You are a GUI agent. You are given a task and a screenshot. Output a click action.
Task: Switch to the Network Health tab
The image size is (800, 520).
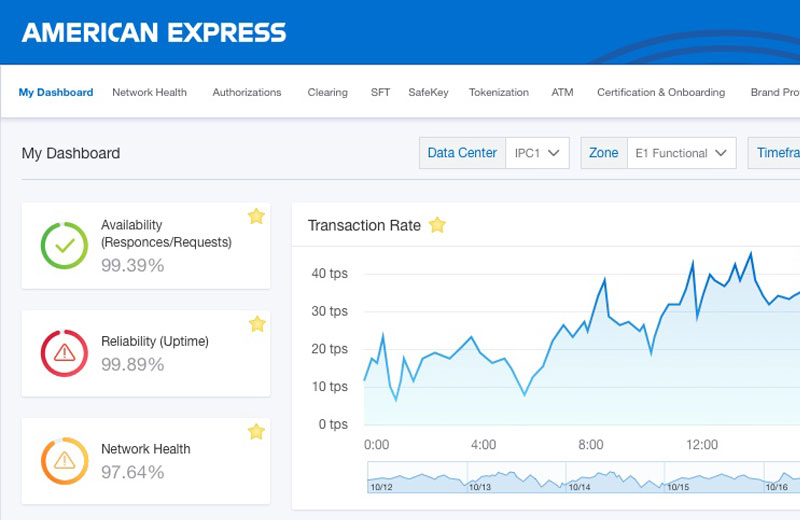(149, 92)
